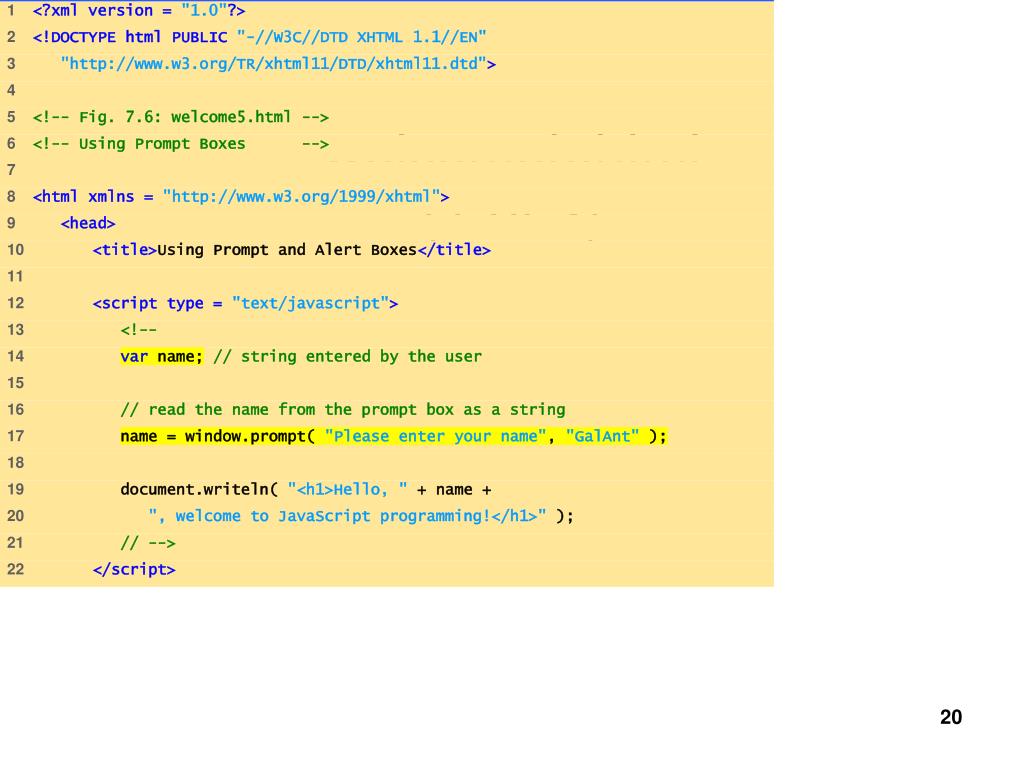Select the title 'Using Prompt and Alert Boxes'
Viewport: 1024px width, 768px height.
pyautogui.click(x=287, y=250)
